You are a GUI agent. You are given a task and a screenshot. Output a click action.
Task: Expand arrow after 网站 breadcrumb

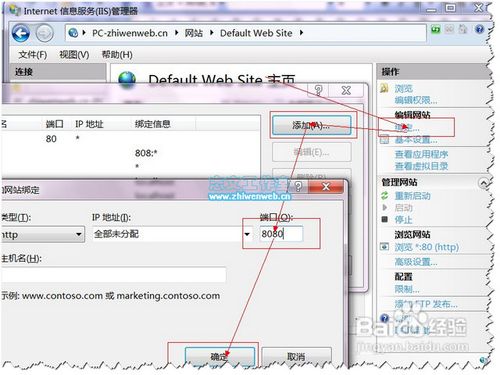click(212, 33)
